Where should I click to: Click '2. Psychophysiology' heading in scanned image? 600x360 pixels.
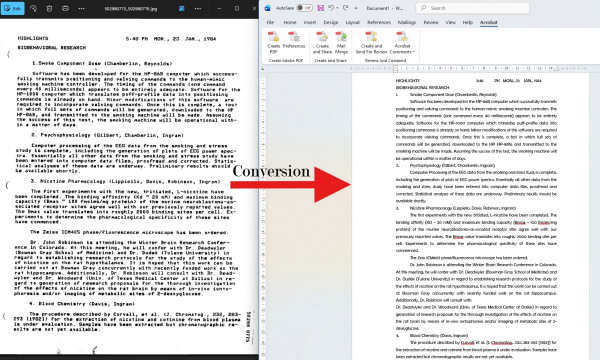[108, 135]
